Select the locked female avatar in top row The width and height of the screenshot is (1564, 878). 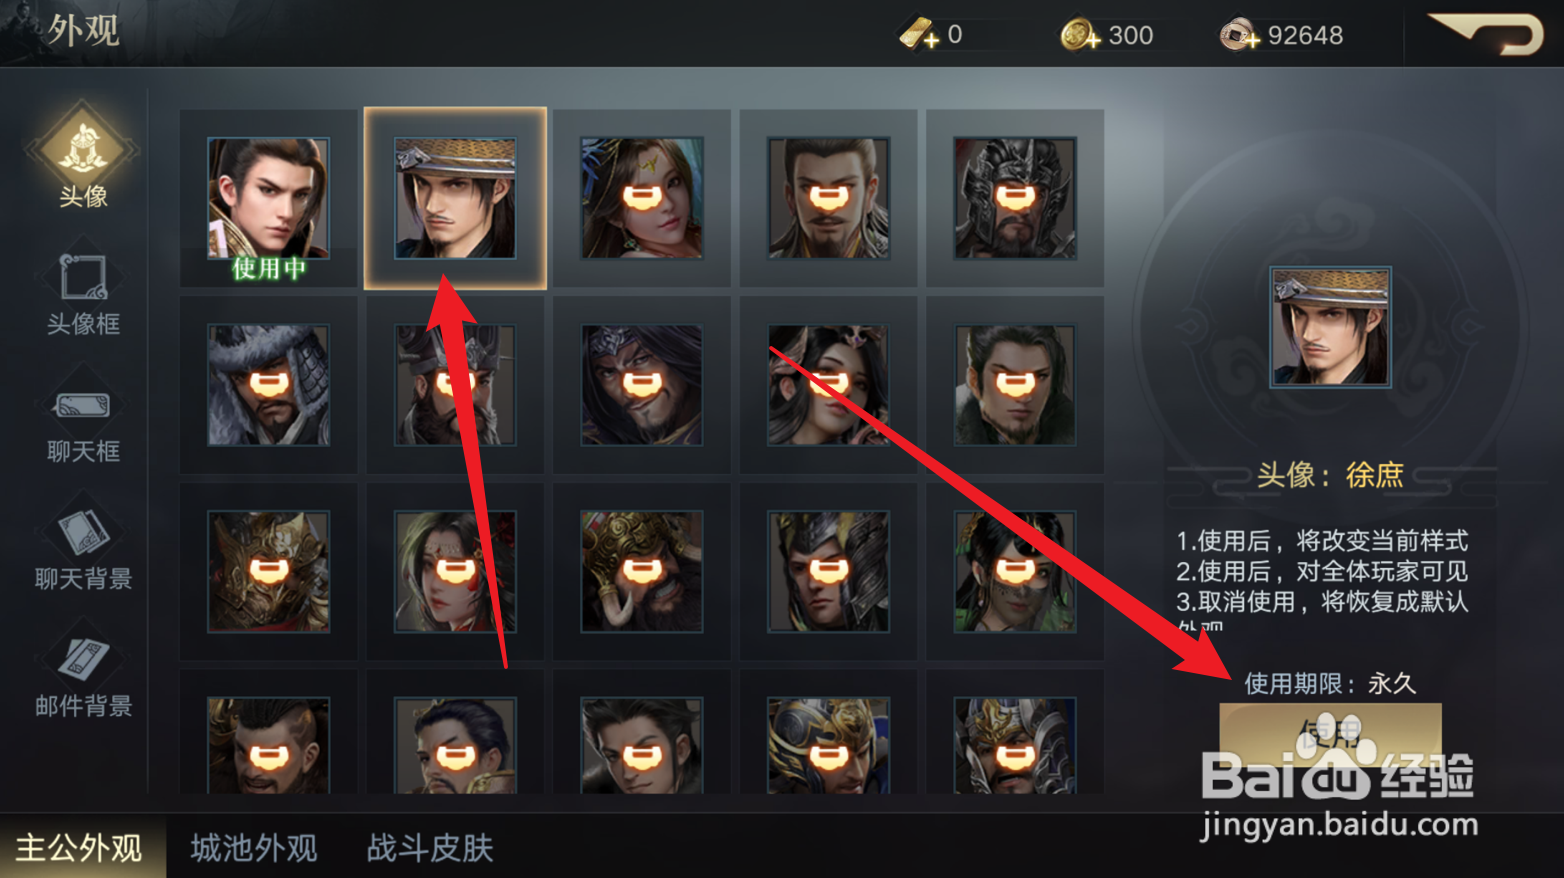642,198
